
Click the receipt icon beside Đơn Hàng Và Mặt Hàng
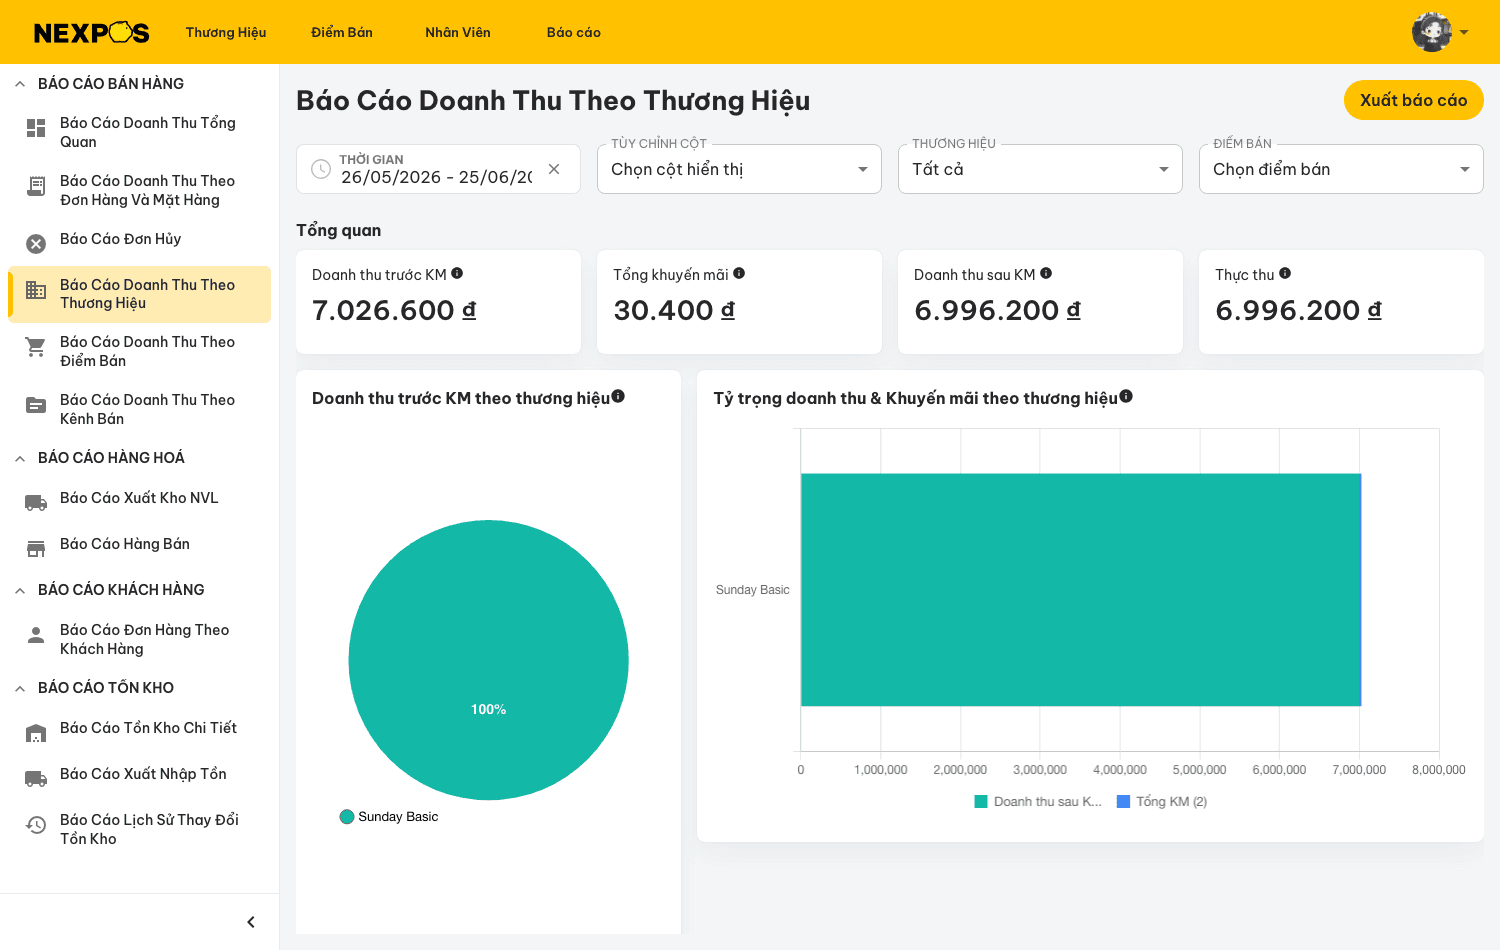click(36, 186)
